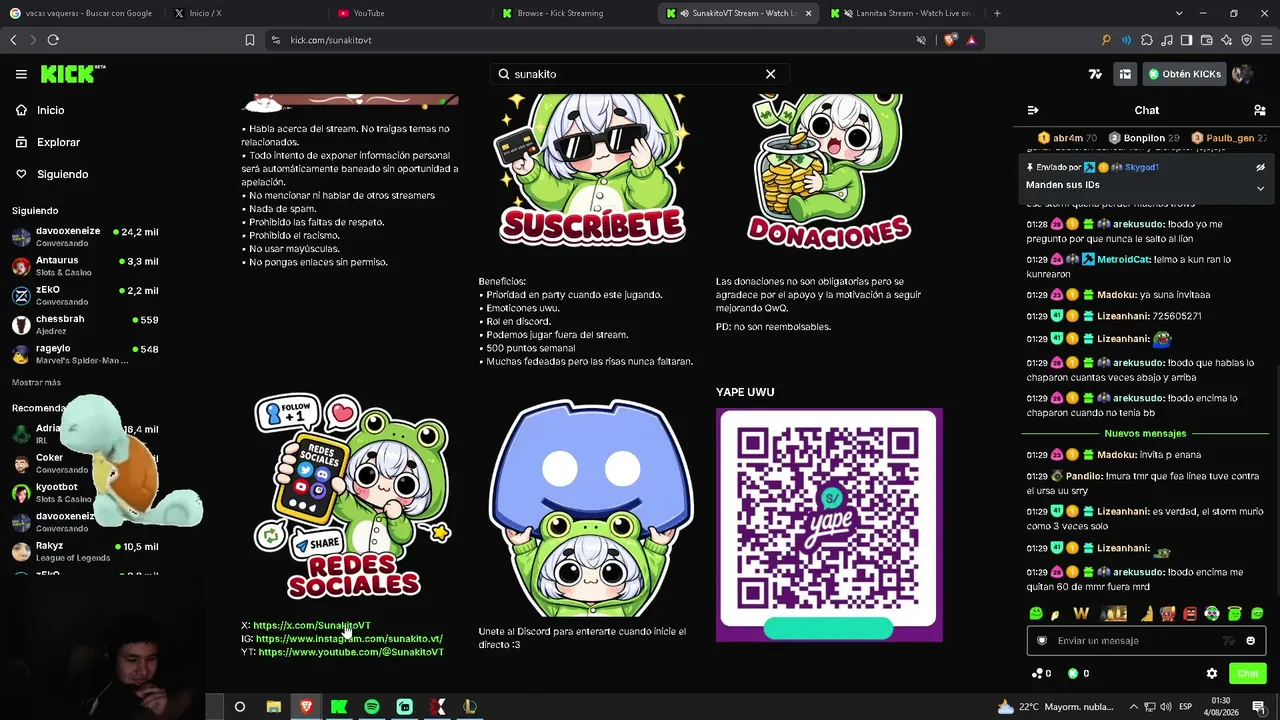This screenshot has height=720, width=1280.
Task: Open the browser main menu
Action: pos(1266,40)
